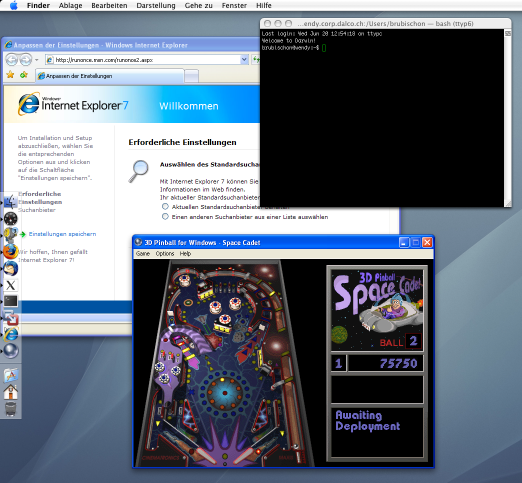522x483 pixels.
Task: Click the Pinball maximize button
Action: (416, 242)
